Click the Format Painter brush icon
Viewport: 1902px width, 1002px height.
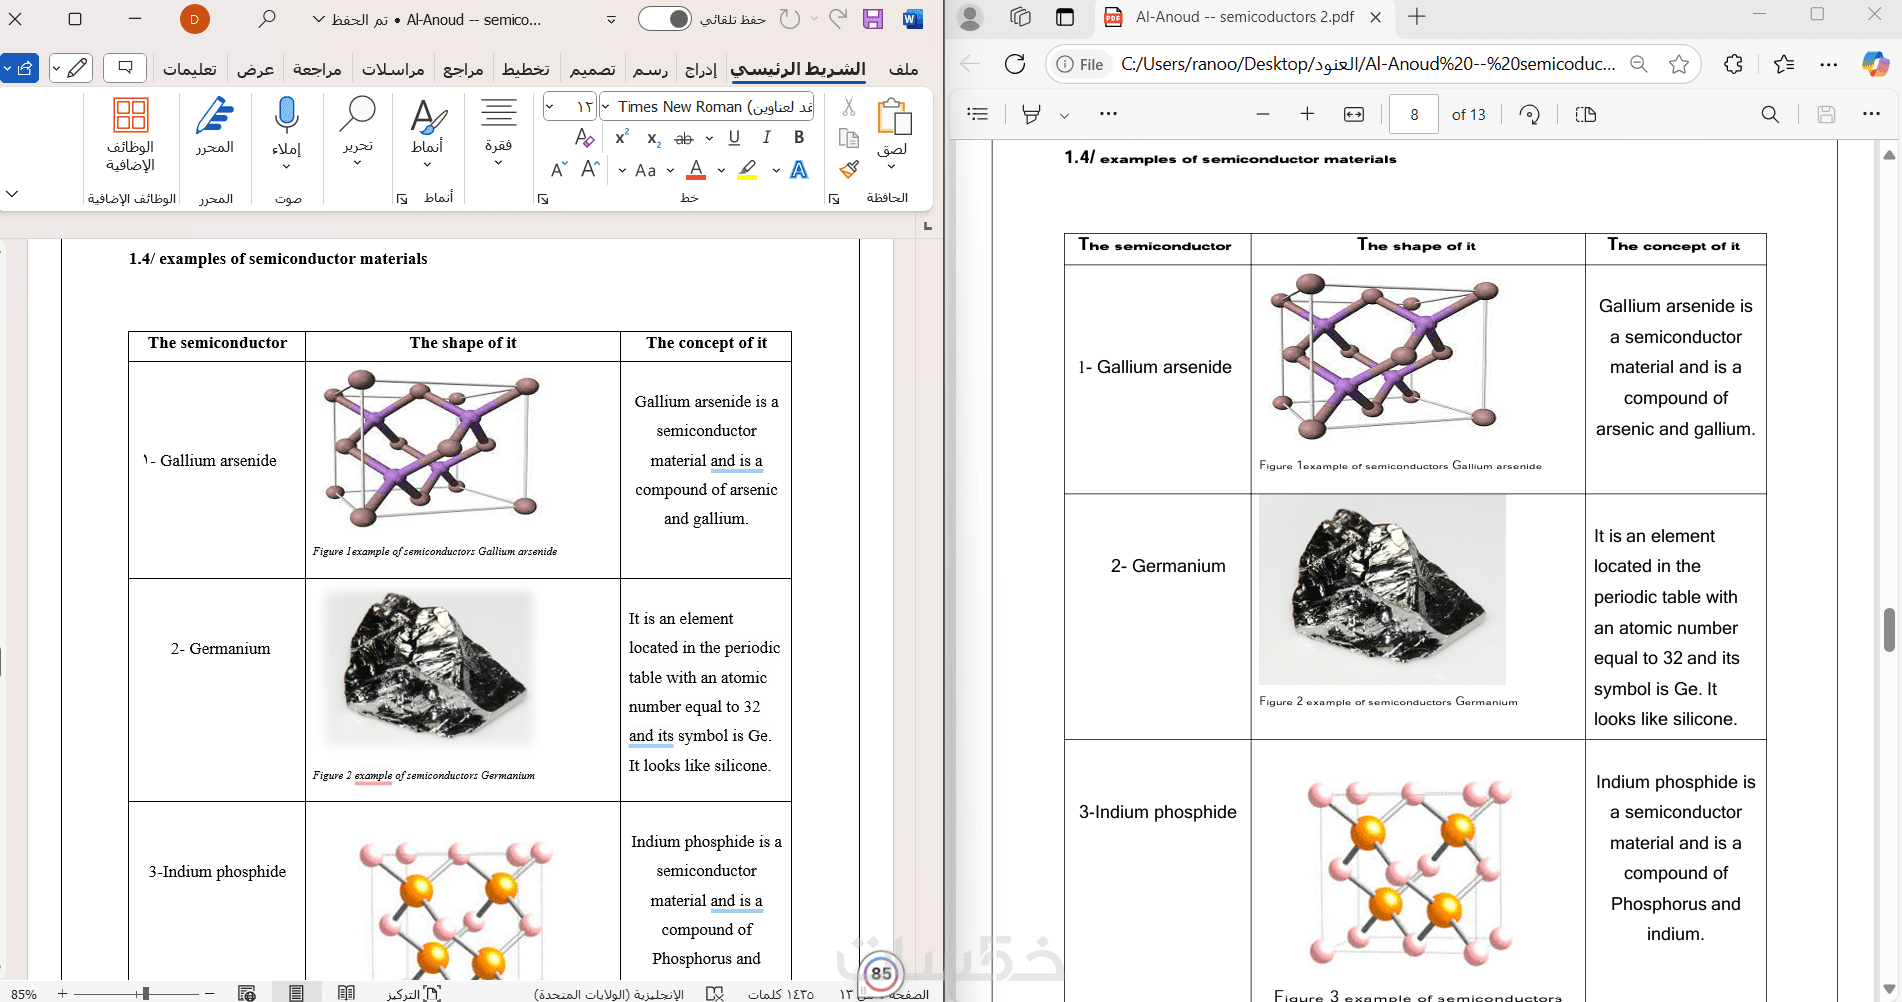(849, 170)
